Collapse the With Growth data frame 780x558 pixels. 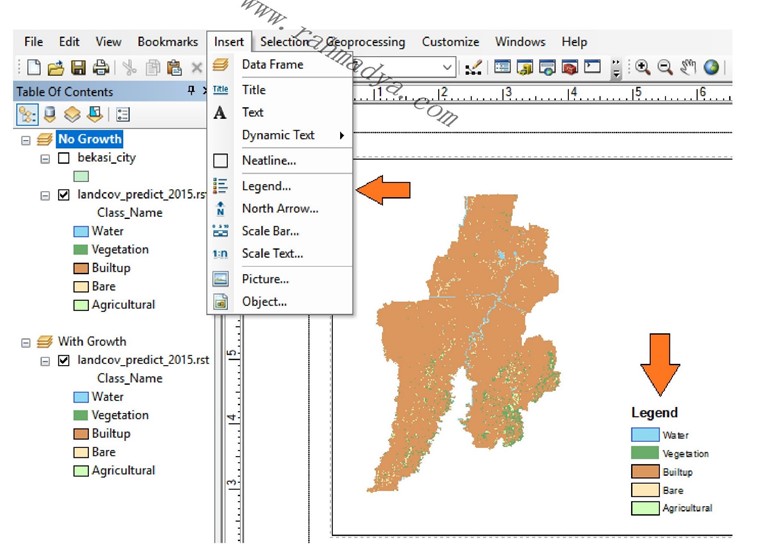pos(26,342)
